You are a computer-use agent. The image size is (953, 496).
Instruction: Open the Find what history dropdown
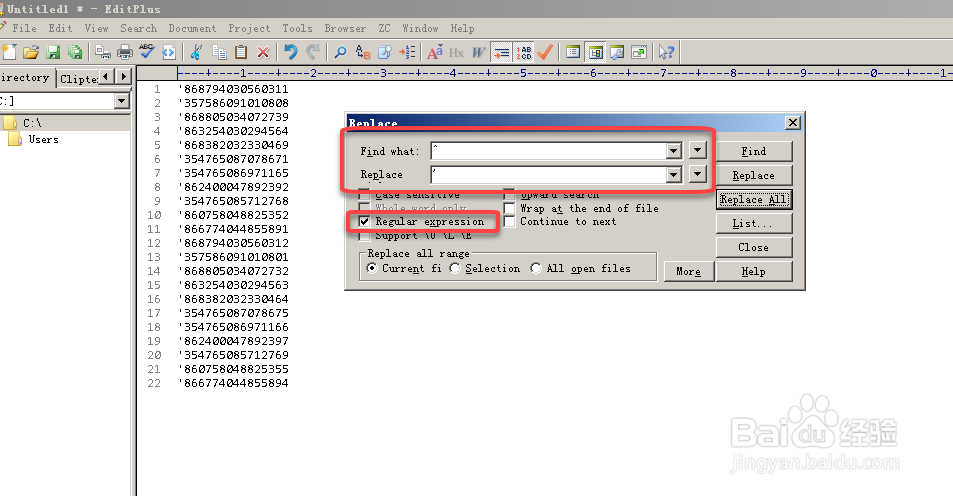tap(673, 151)
